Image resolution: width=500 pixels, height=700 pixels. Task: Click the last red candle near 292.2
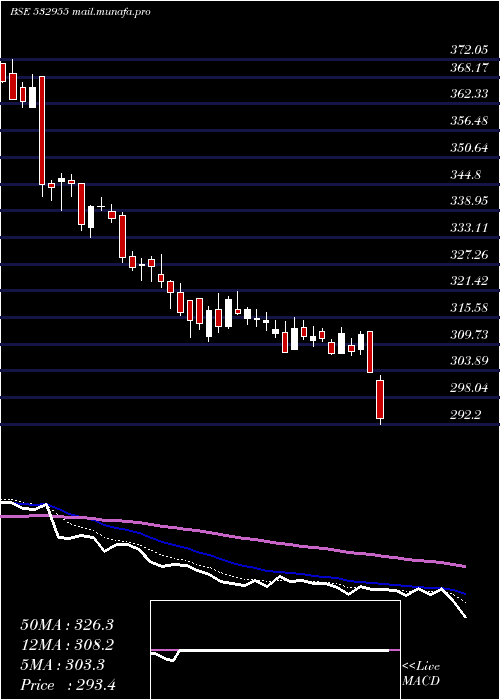(380, 400)
